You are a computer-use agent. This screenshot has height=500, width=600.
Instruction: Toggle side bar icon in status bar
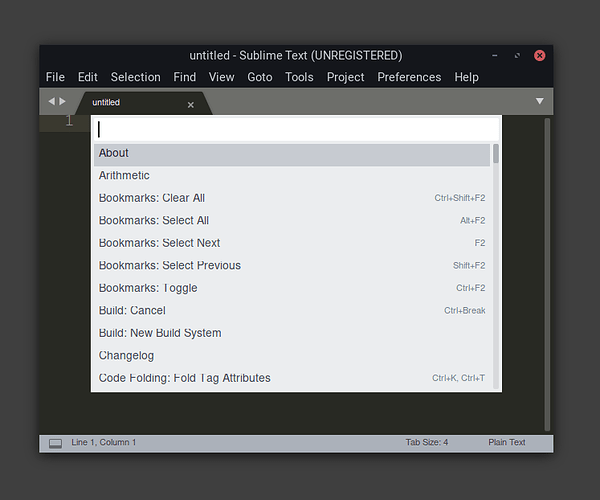click(55, 443)
